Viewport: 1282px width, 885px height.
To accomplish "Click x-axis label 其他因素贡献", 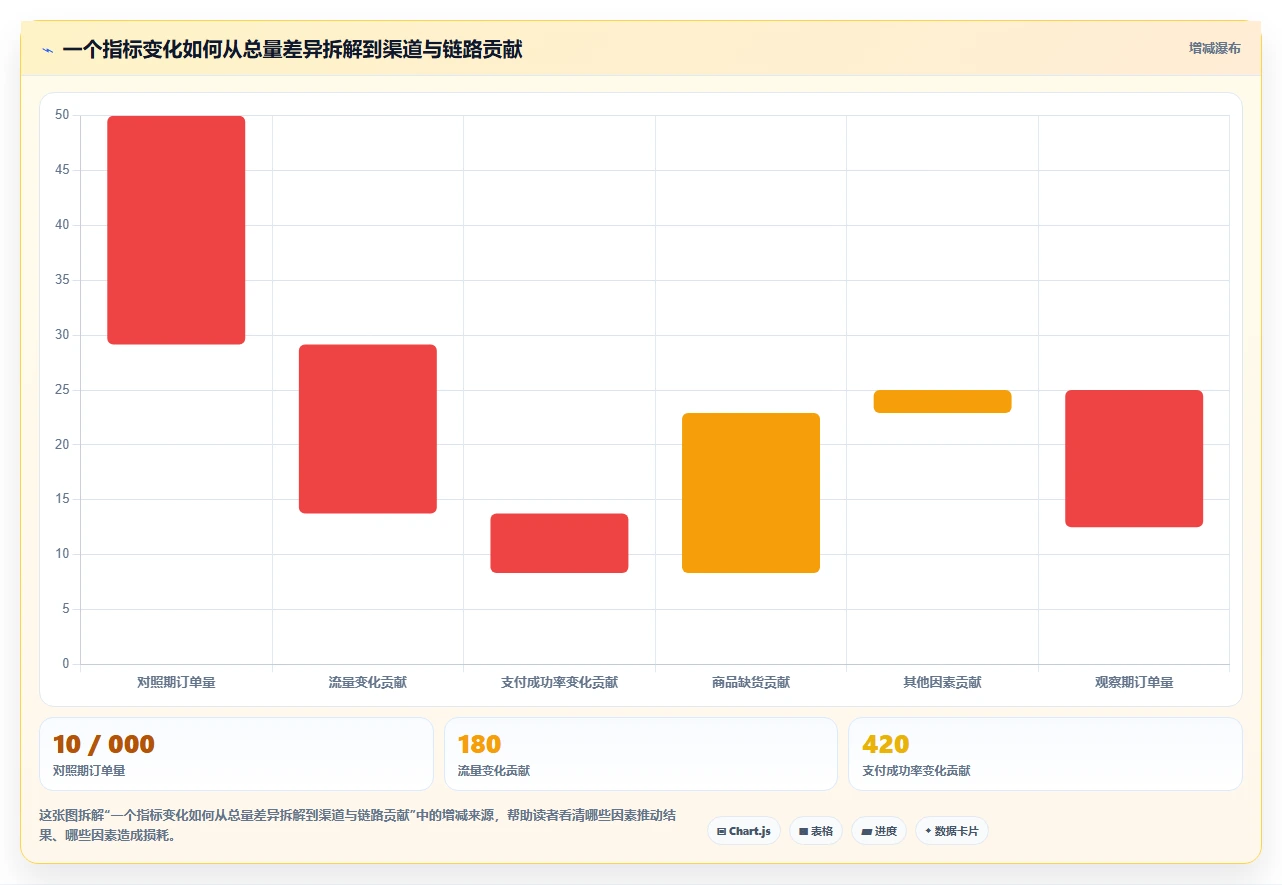I will 943,682.
